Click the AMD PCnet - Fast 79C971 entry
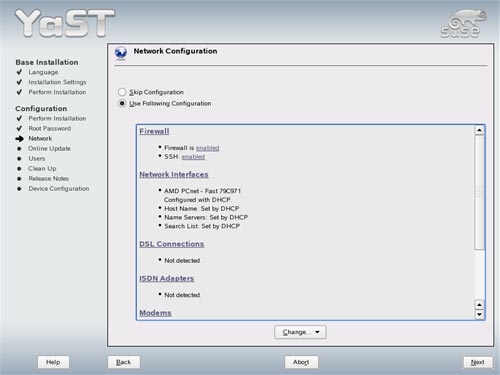The image size is (500, 375). (202, 191)
